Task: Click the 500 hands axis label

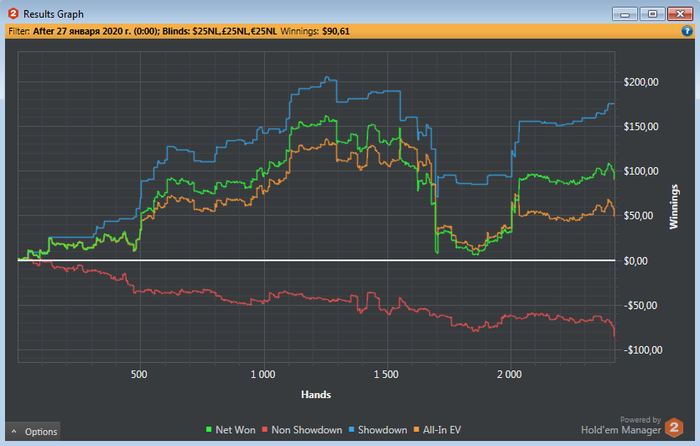Action: tap(139, 374)
